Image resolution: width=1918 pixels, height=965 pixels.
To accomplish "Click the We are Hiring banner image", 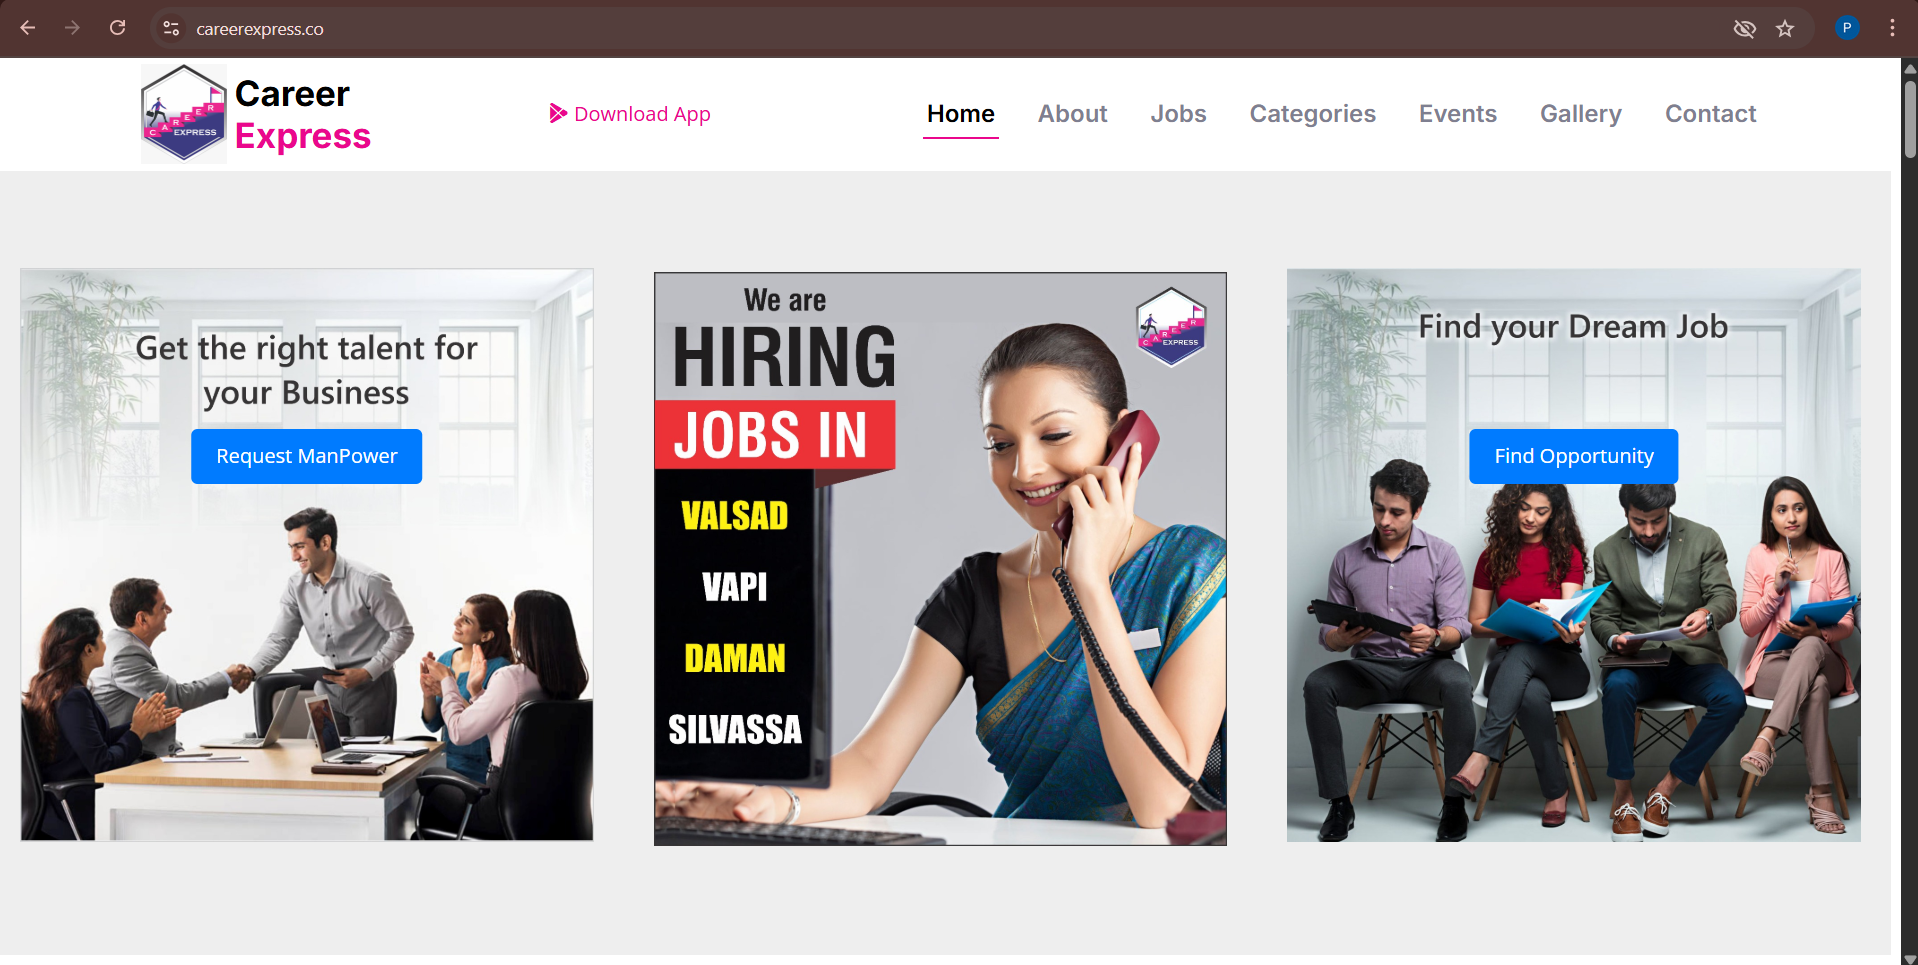I will tap(940, 559).
